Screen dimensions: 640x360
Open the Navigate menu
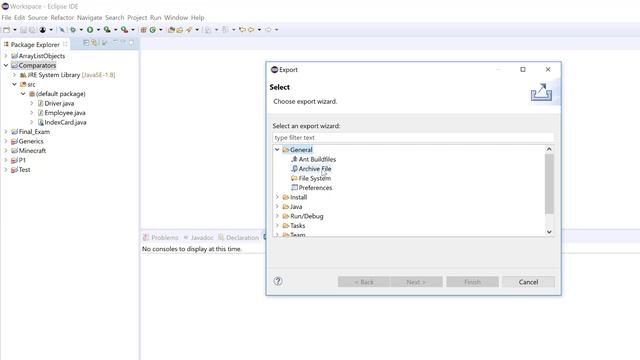(89, 18)
